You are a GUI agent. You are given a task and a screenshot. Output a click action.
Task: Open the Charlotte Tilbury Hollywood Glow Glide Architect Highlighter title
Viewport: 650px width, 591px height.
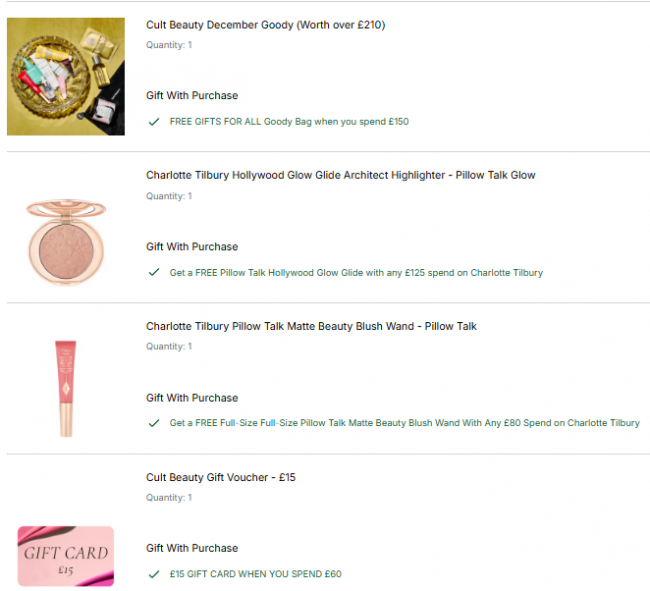click(341, 175)
